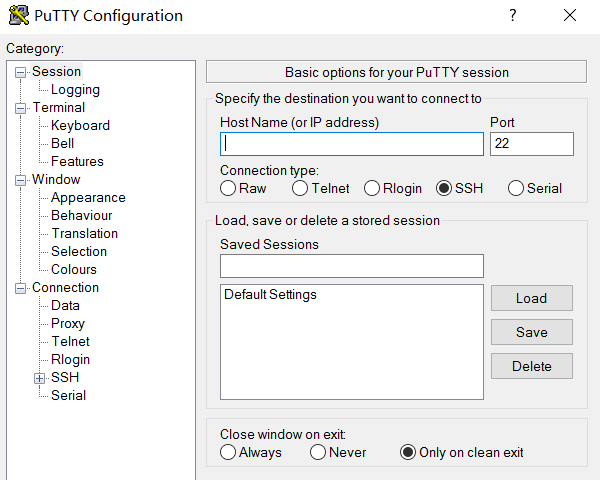600x480 pixels.
Task: Open the Selection settings category
Action: coord(79,251)
